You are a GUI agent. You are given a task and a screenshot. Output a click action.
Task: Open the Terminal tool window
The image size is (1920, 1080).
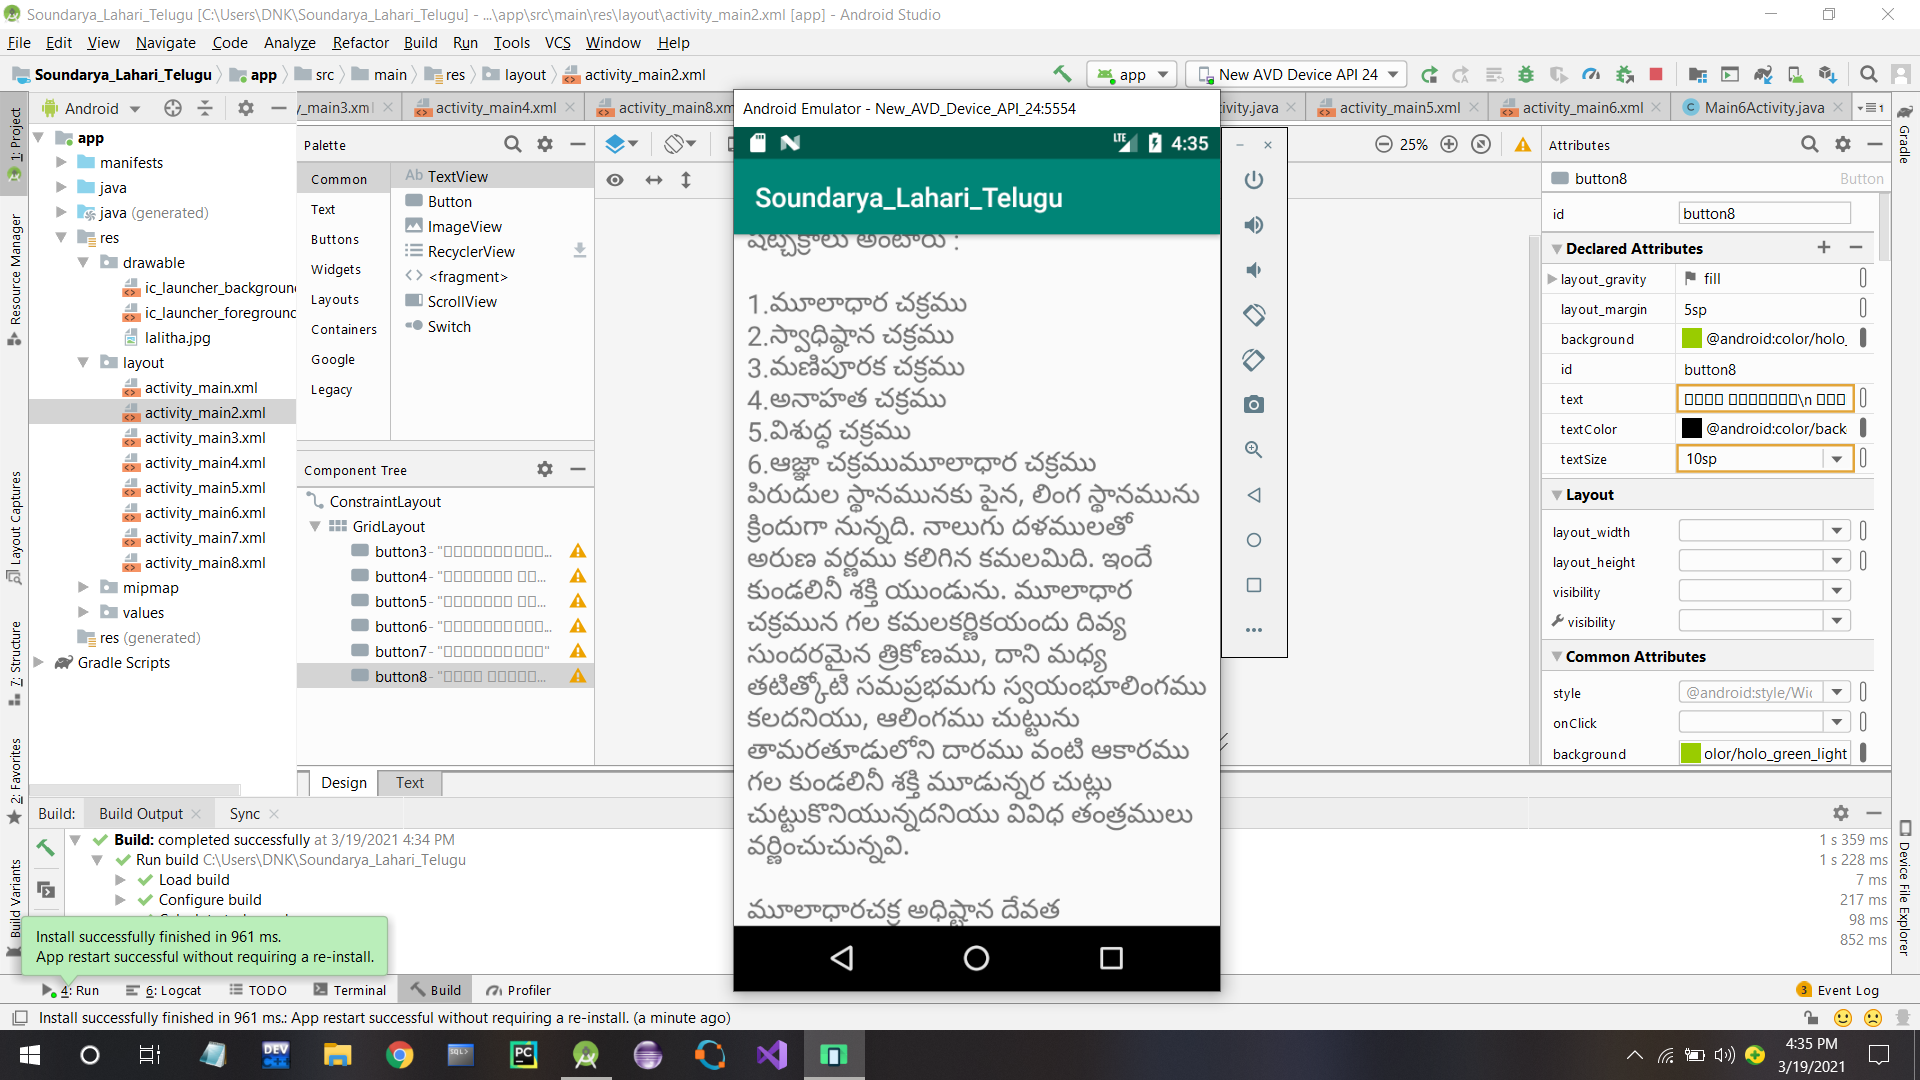pyautogui.click(x=350, y=990)
